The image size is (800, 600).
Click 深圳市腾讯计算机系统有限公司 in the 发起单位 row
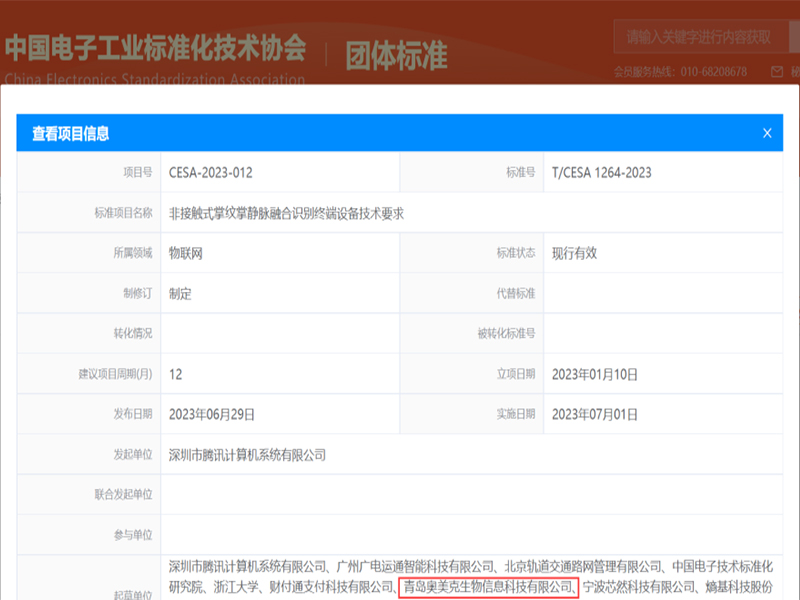pyautogui.click(x=247, y=455)
